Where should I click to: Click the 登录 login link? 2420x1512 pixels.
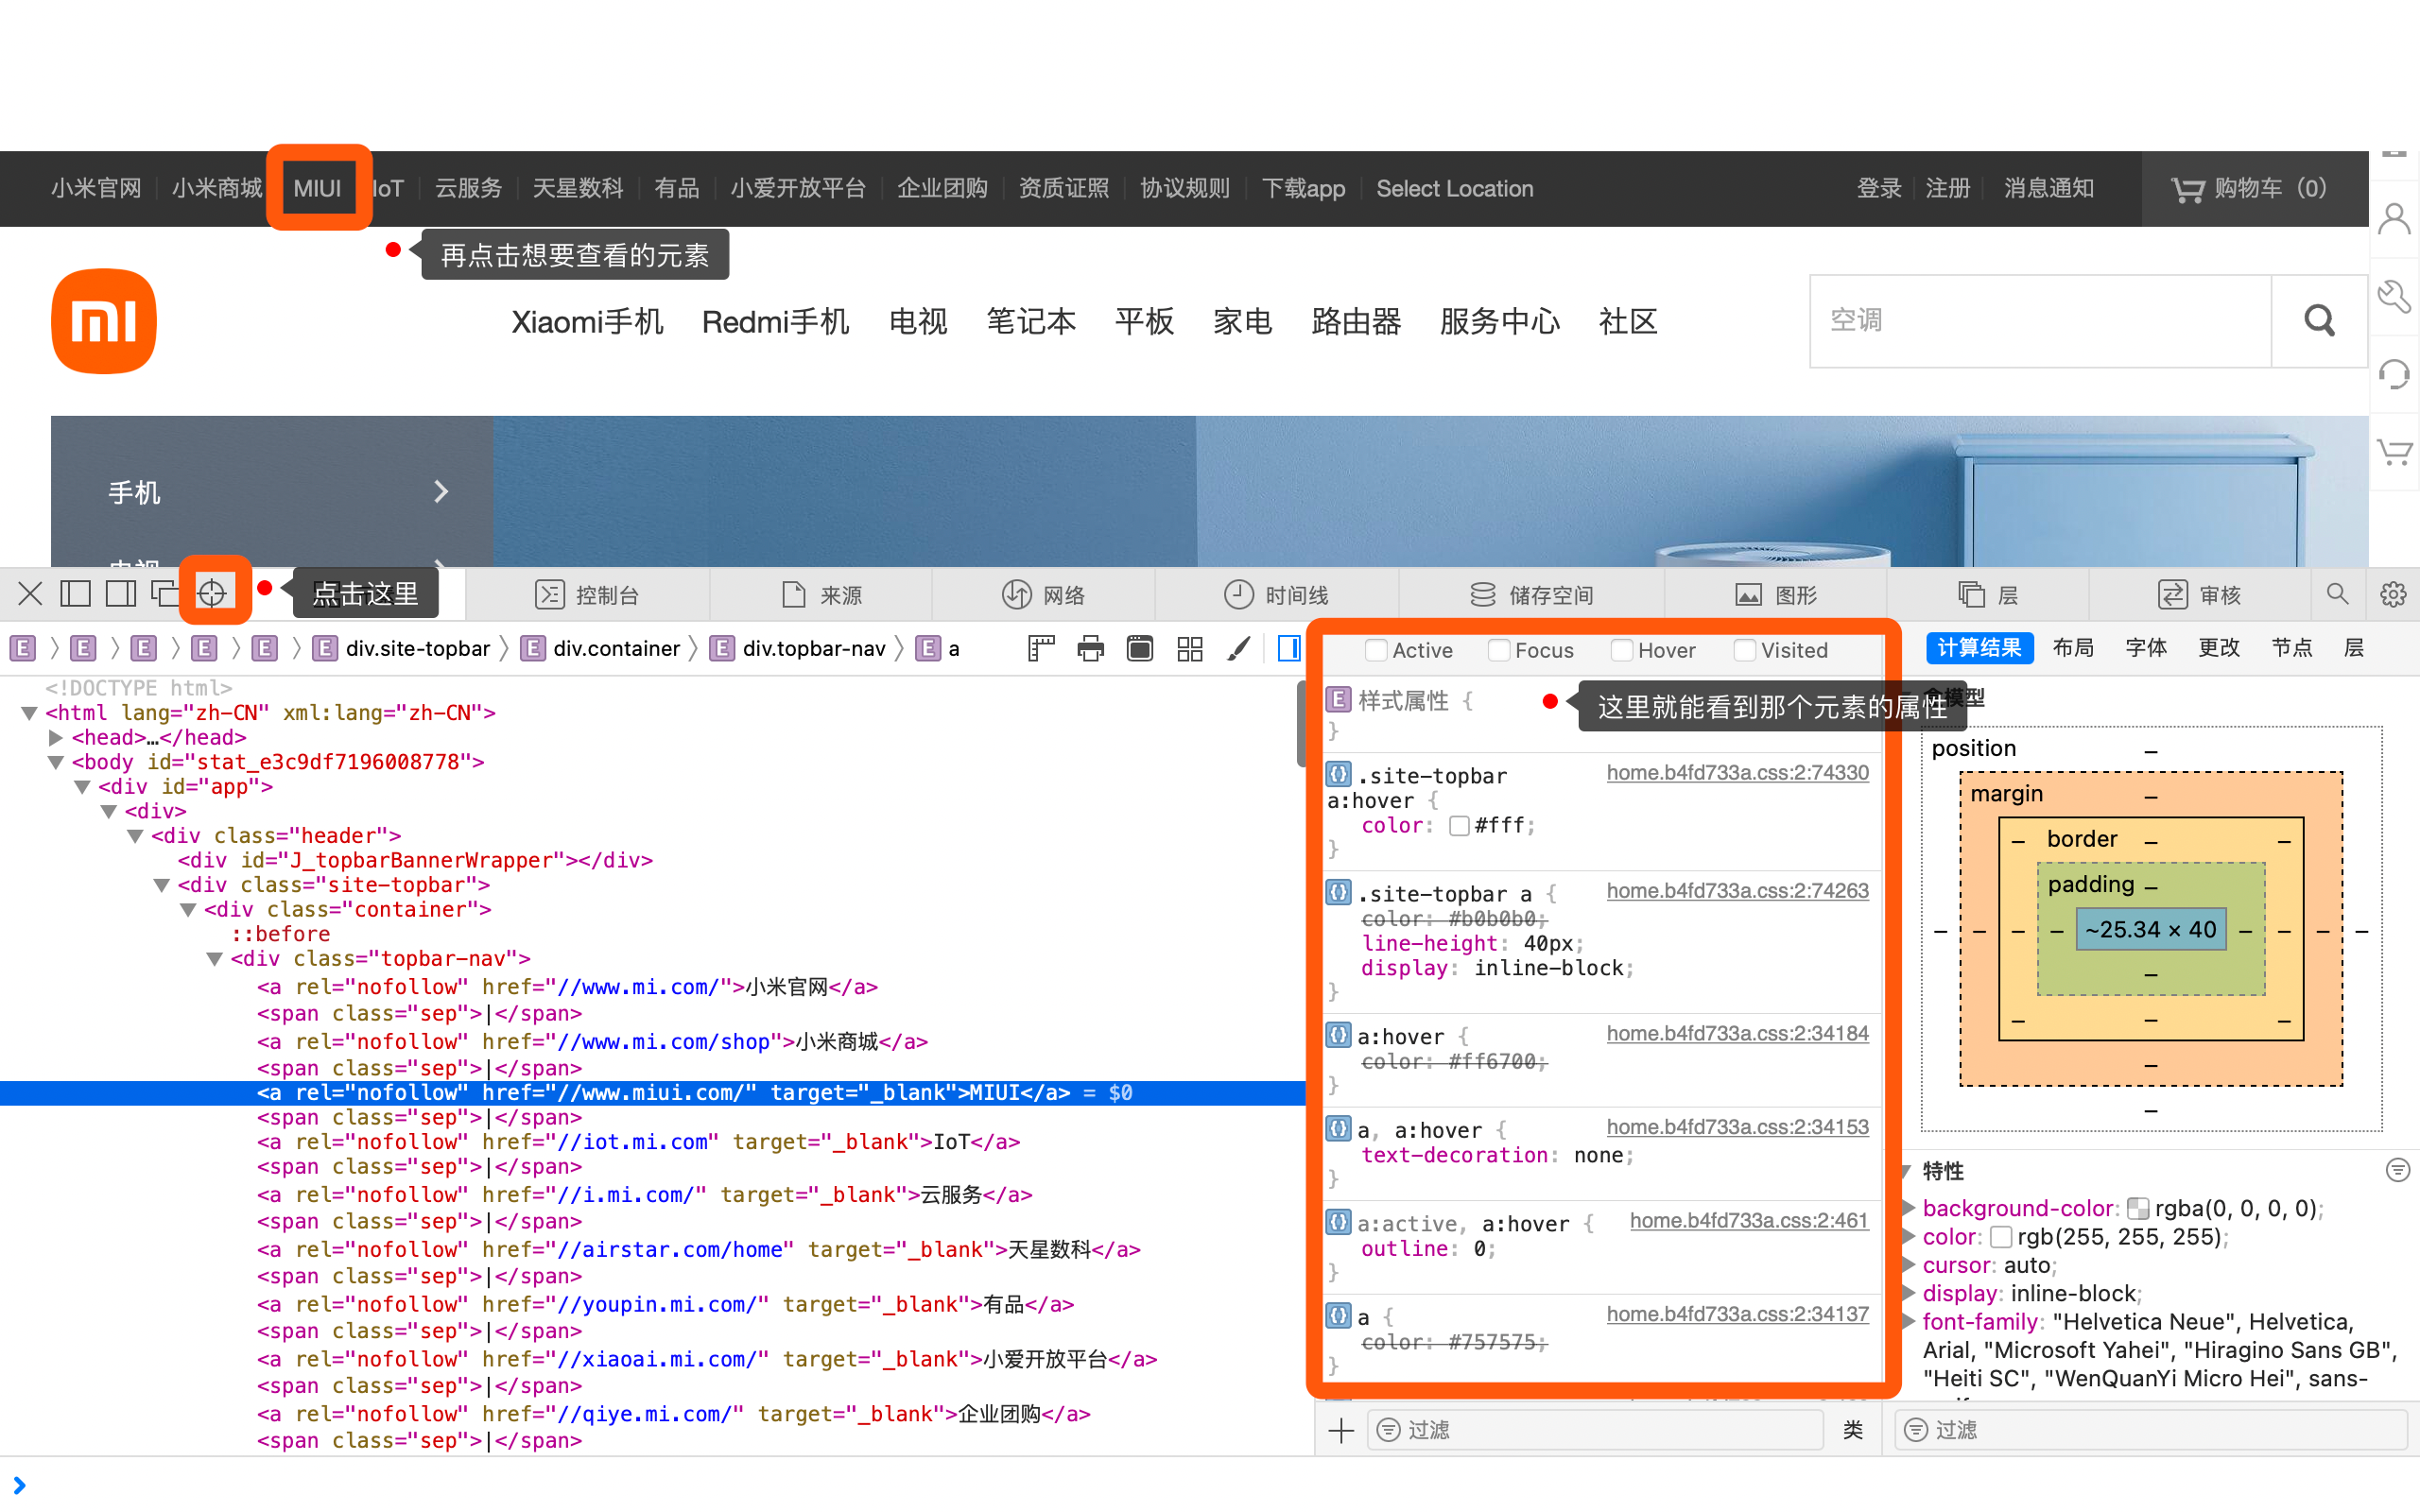click(x=1879, y=188)
